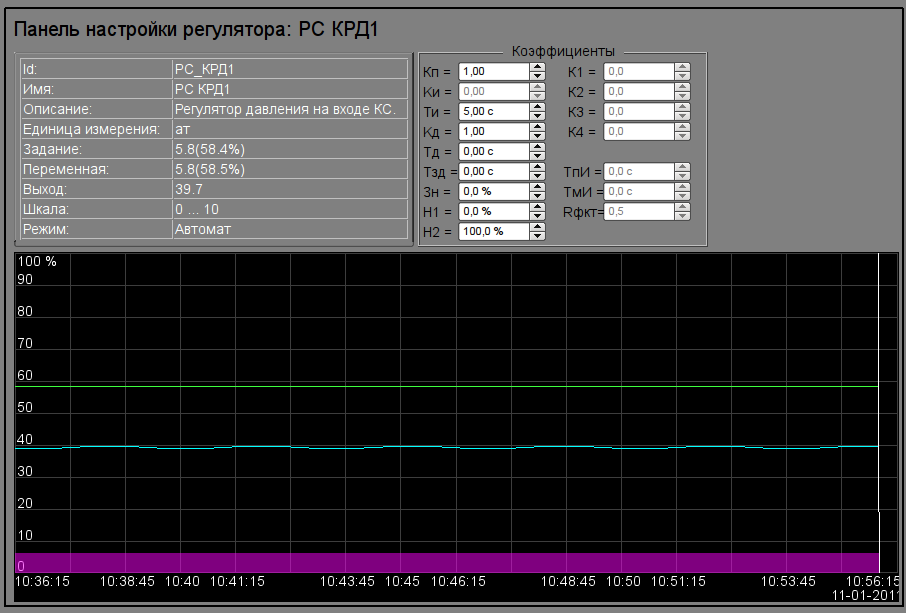906x613 pixels.
Task: Decrease Кп value with down arrow
Action: (537, 76)
